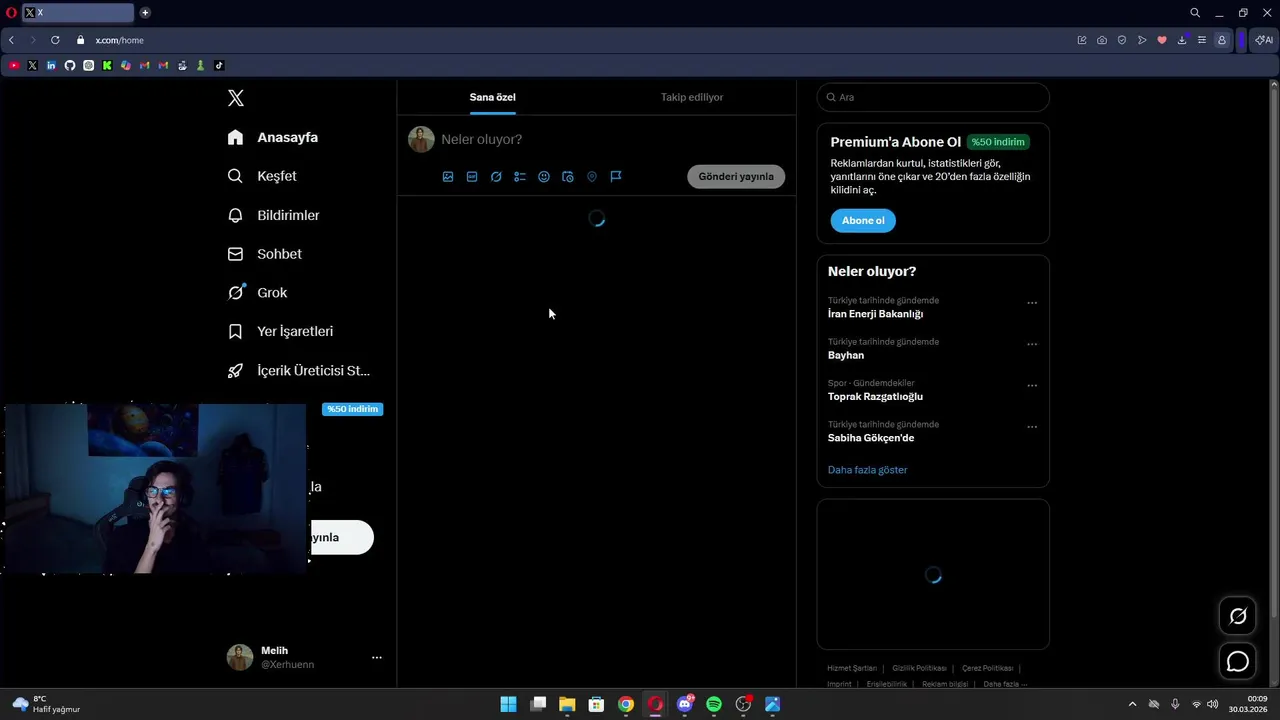The image size is (1280, 720).
Task: Open Yer İşaretleri bookmarks page
Action: (x=280, y=331)
